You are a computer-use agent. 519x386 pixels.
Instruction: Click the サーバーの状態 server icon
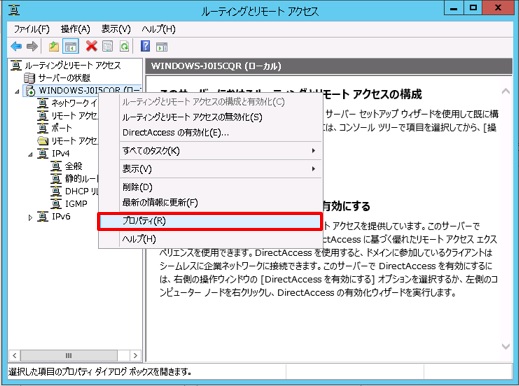(x=29, y=78)
